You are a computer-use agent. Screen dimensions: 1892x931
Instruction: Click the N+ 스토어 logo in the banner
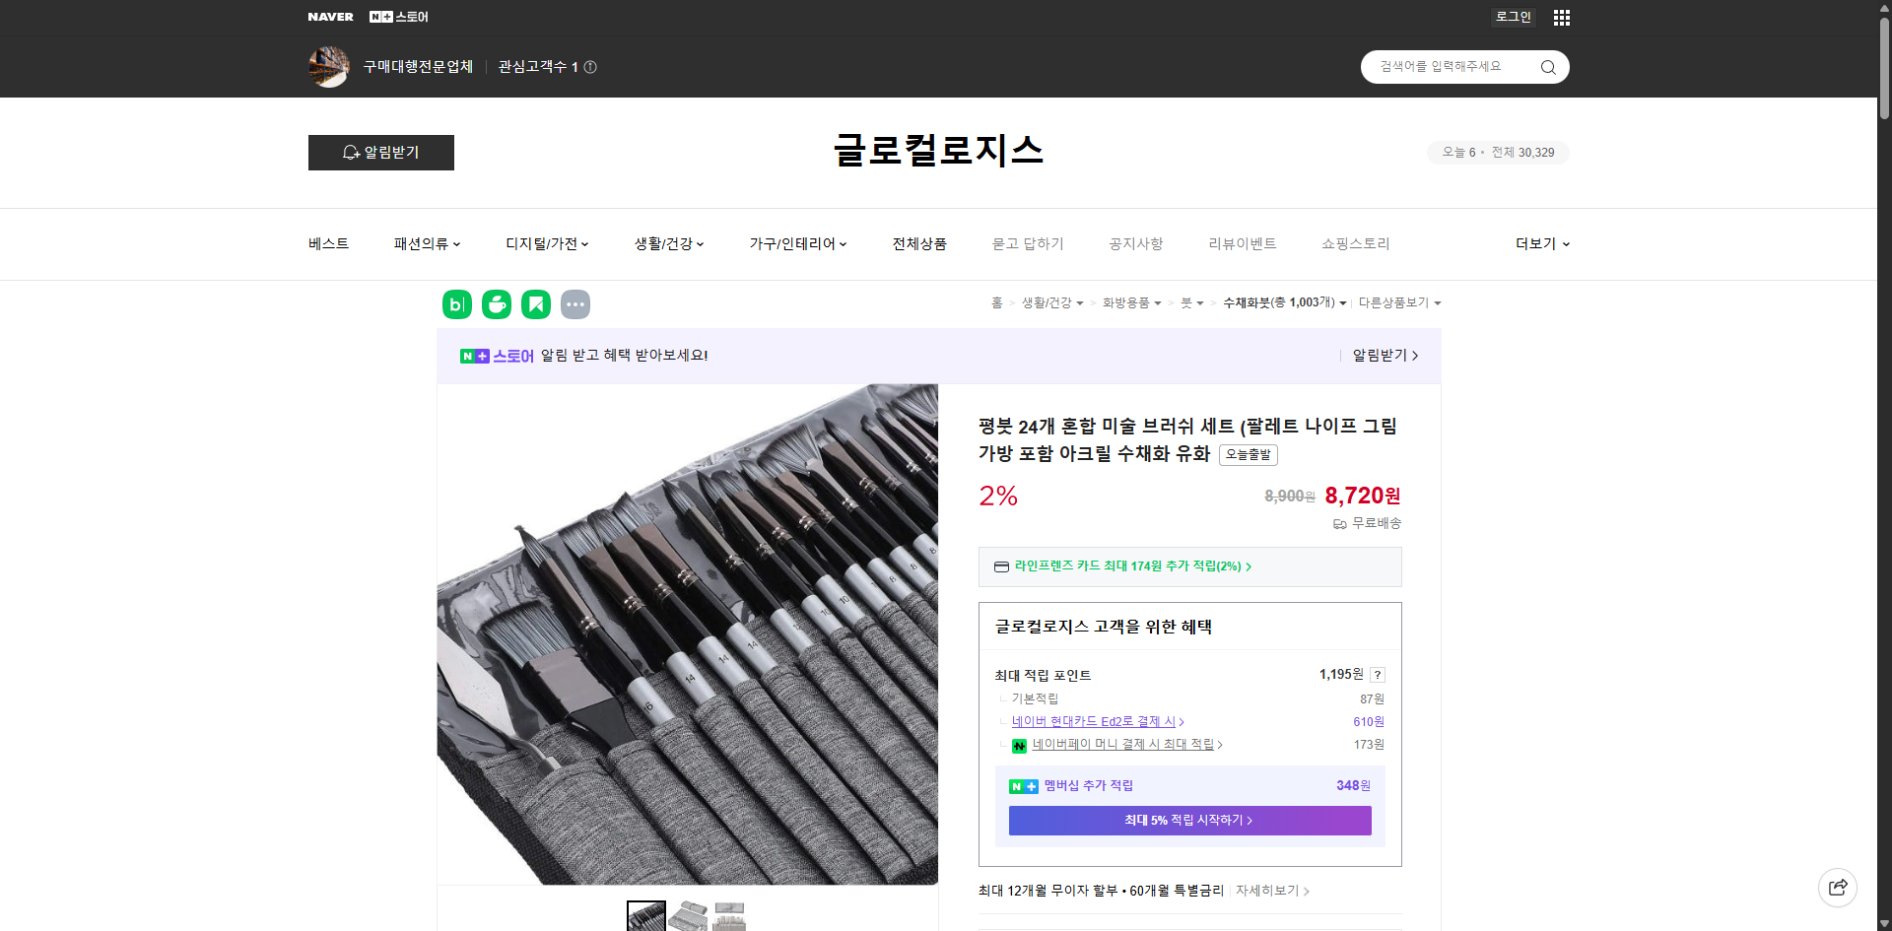click(x=497, y=355)
